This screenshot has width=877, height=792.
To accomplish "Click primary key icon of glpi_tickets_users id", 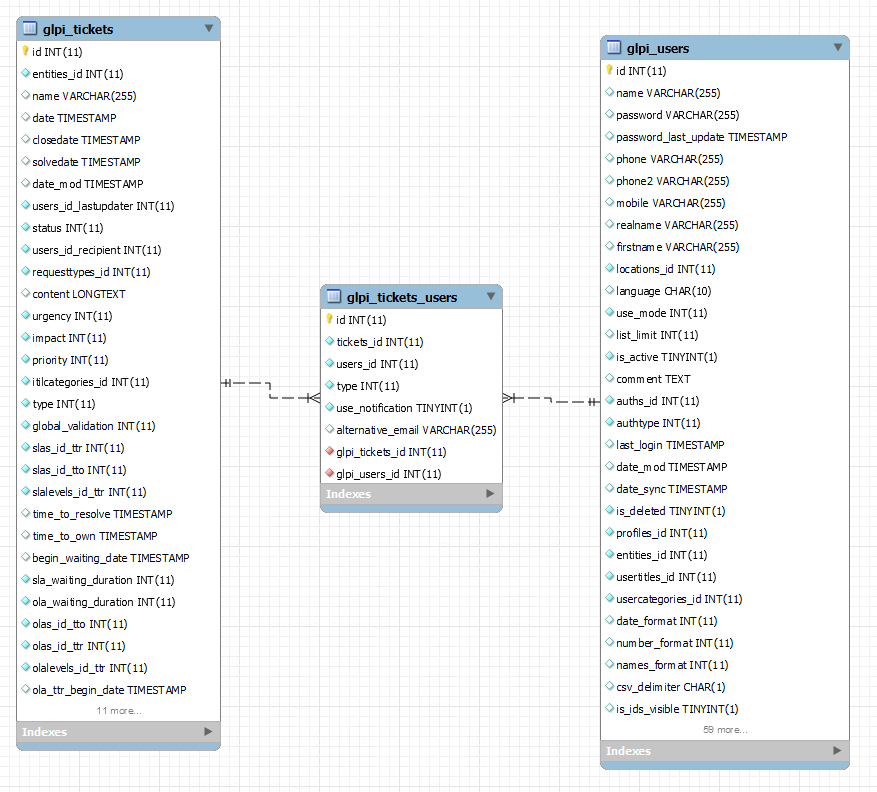I will (329, 319).
